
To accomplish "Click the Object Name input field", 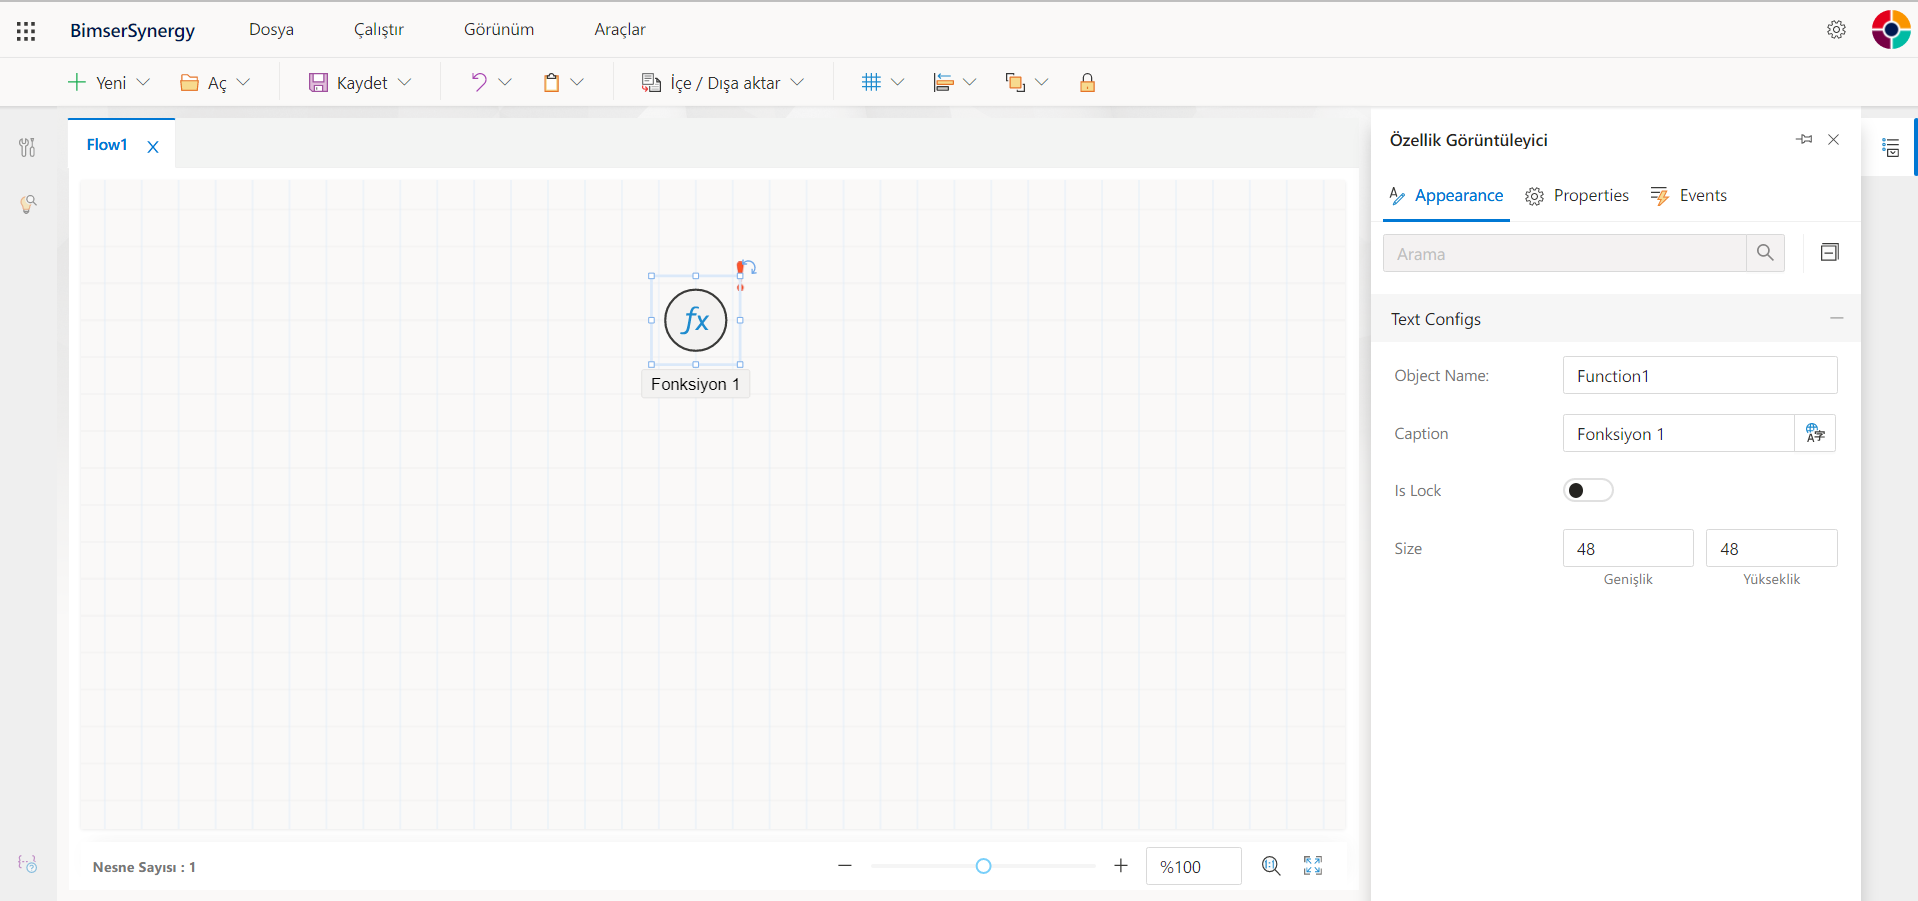I will (x=1699, y=376).
